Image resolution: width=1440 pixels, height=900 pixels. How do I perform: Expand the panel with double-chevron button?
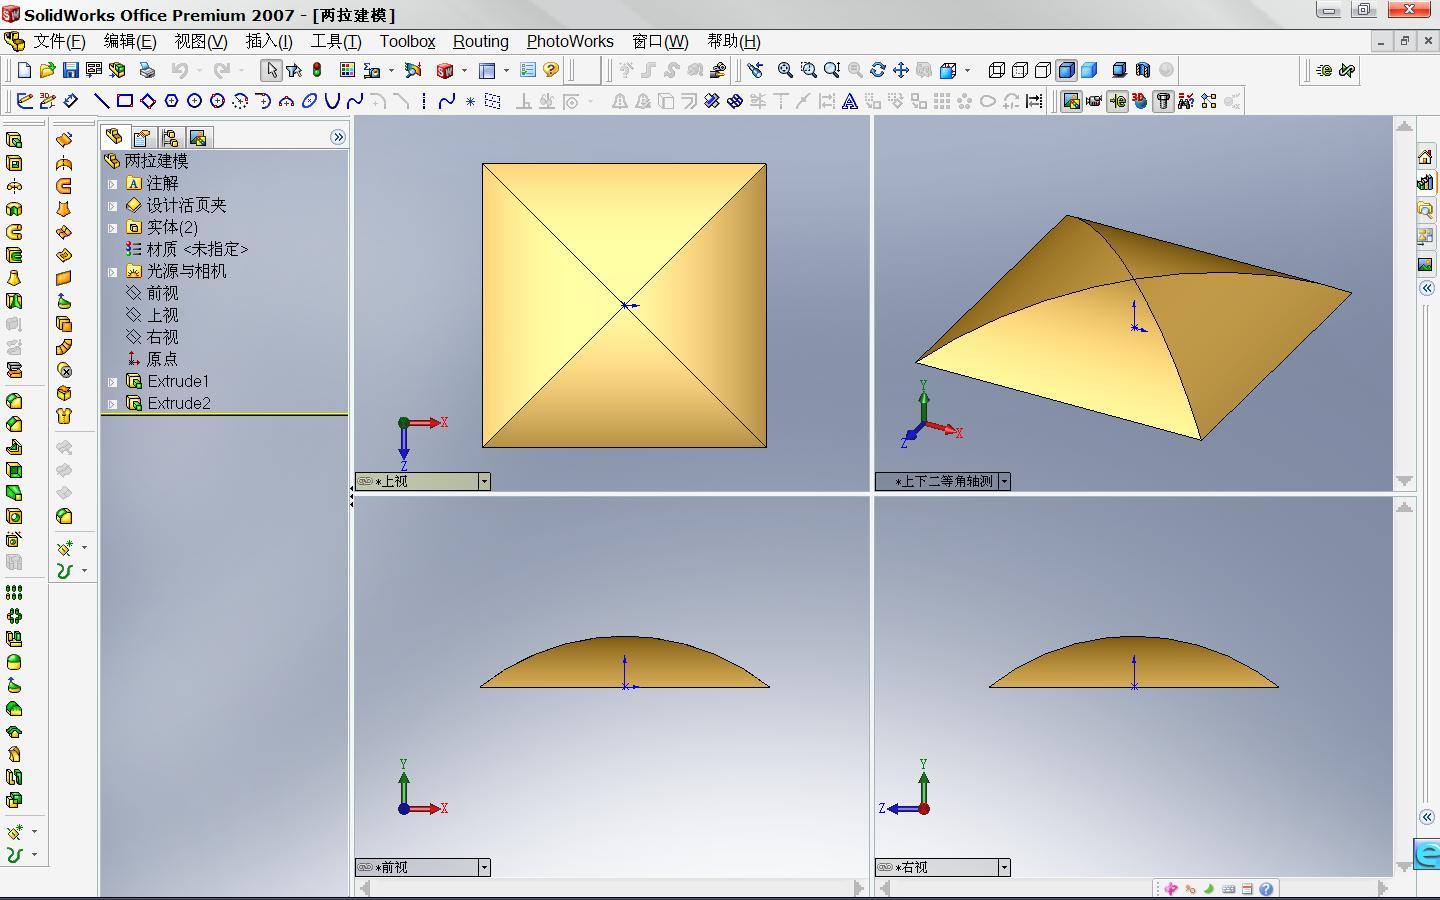coord(338,137)
